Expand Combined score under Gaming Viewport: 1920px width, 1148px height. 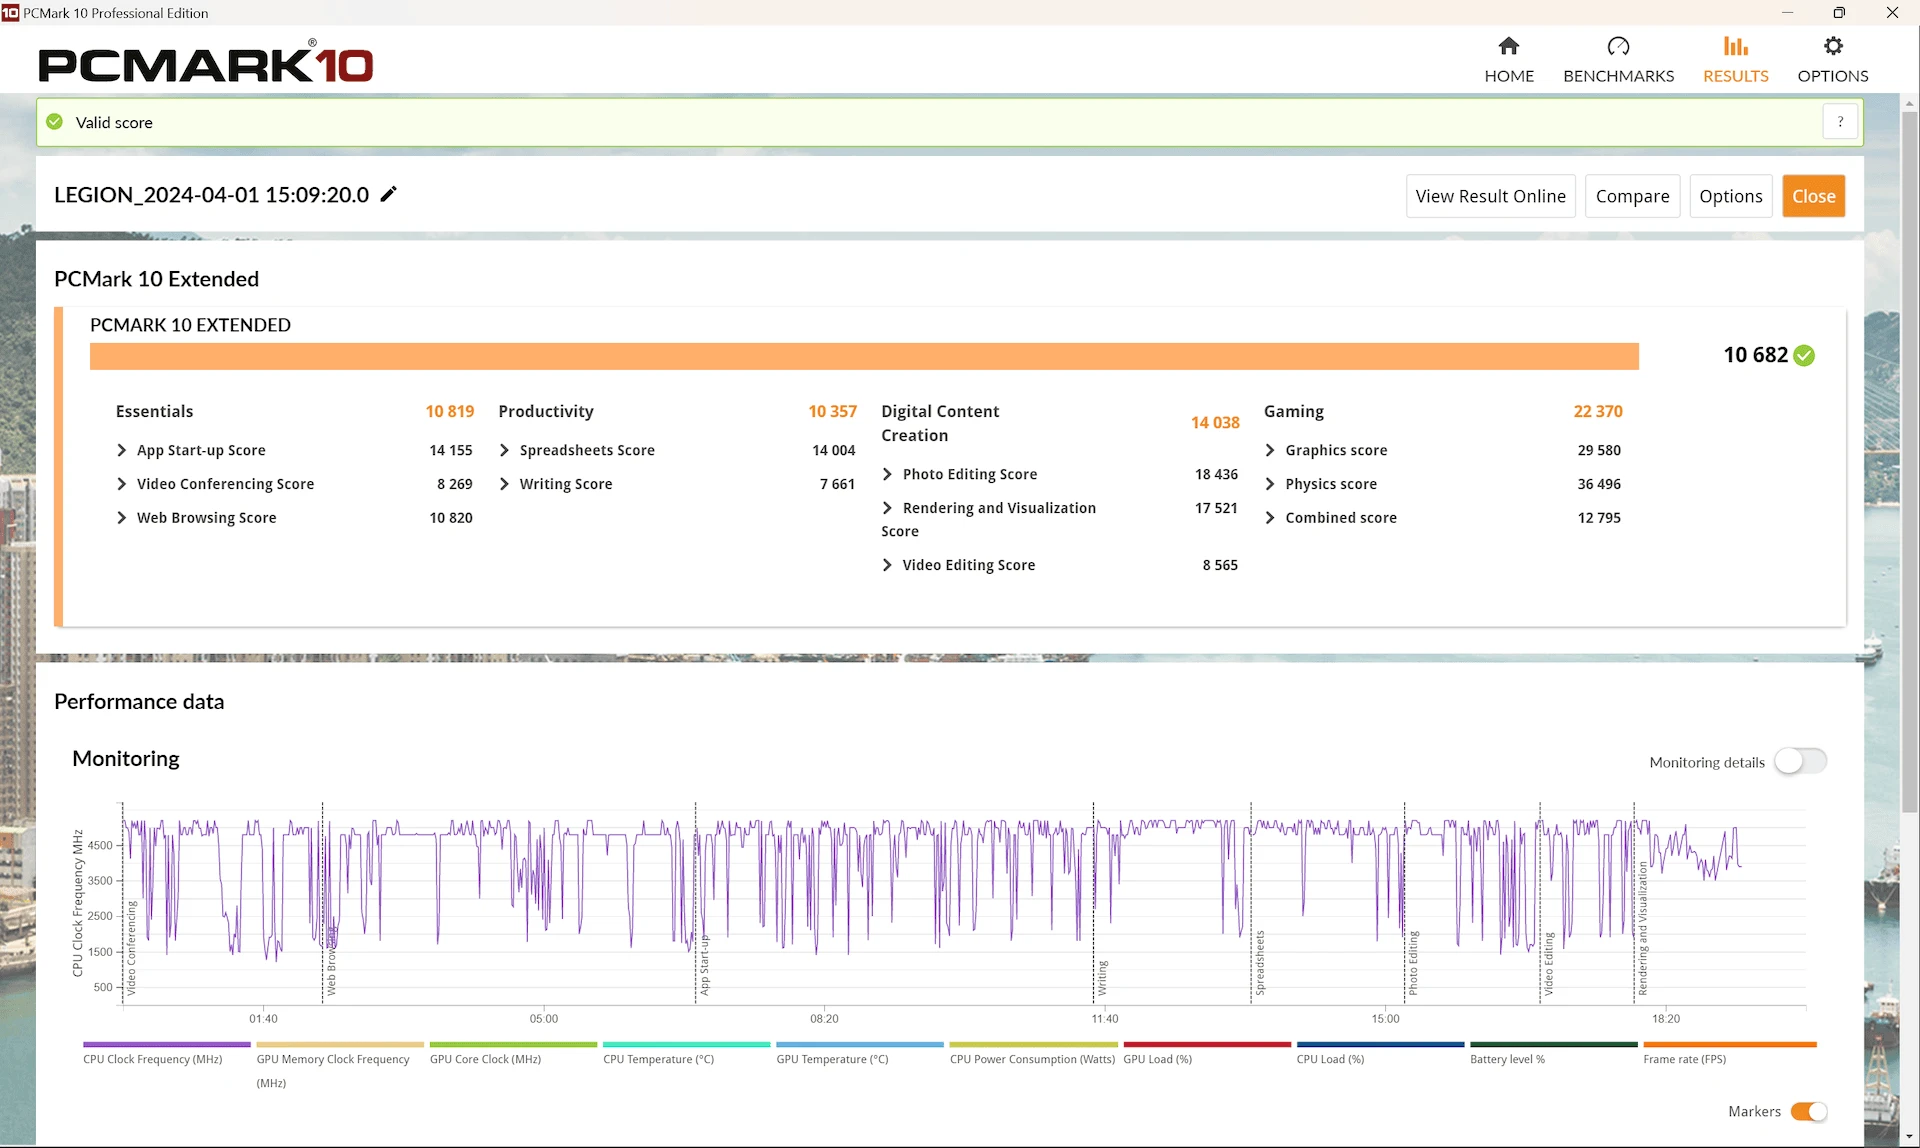(1270, 518)
